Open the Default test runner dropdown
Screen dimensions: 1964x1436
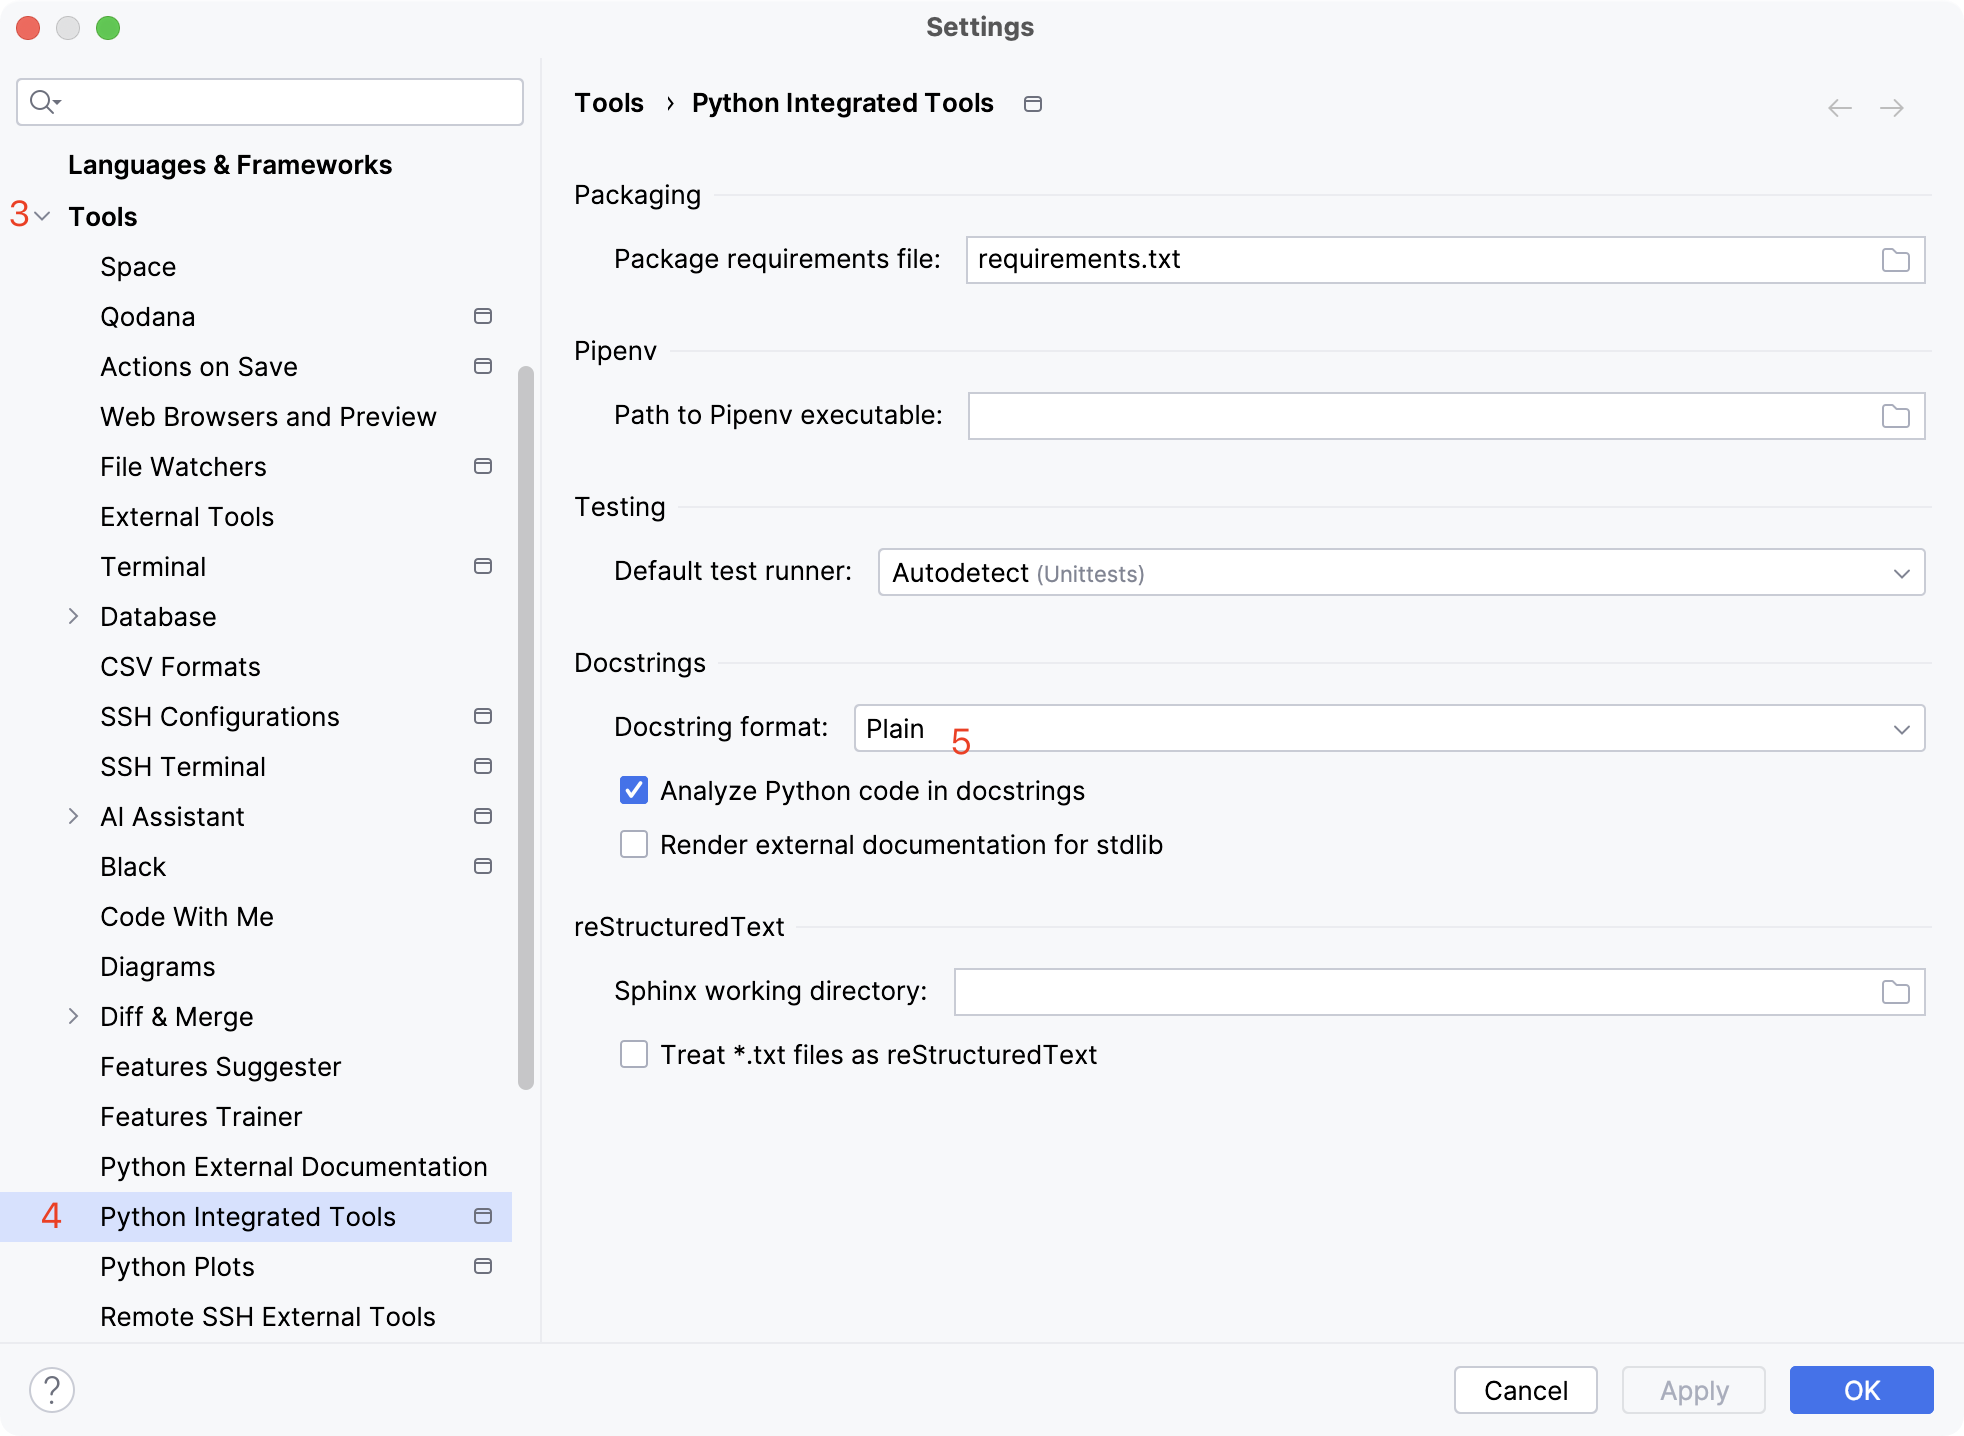click(x=1400, y=572)
